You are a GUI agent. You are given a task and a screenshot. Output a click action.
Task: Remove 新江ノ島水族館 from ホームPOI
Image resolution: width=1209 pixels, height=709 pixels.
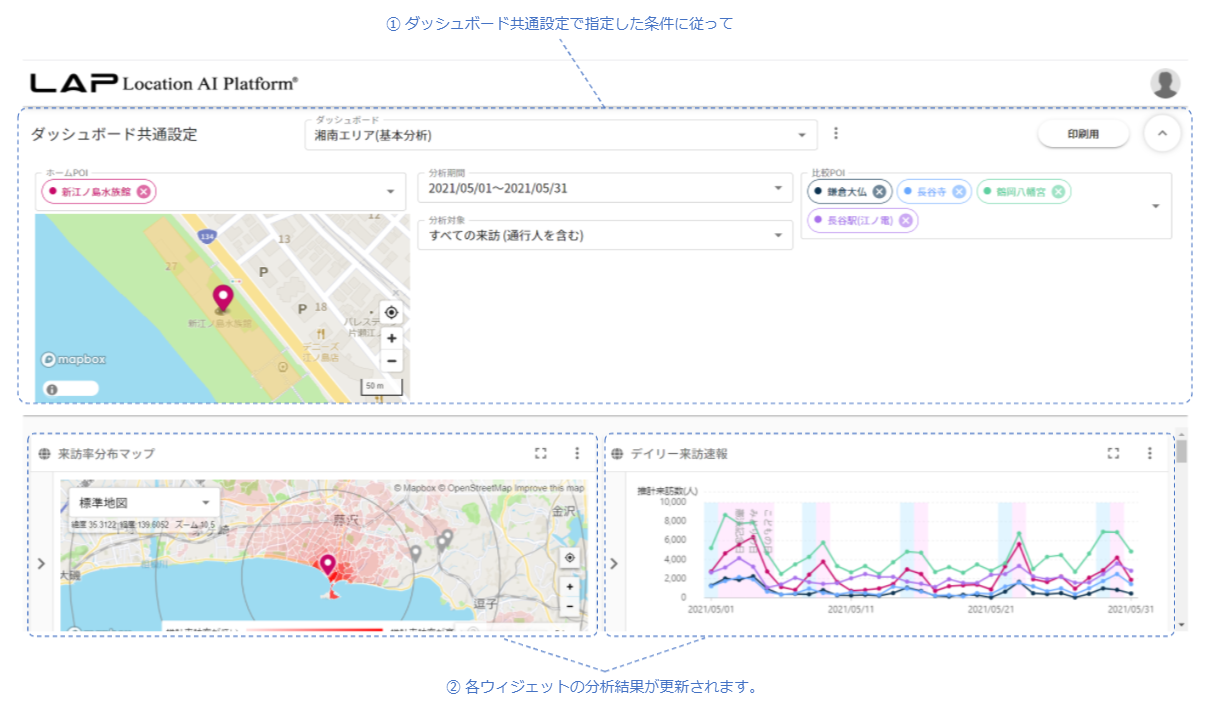click(144, 192)
